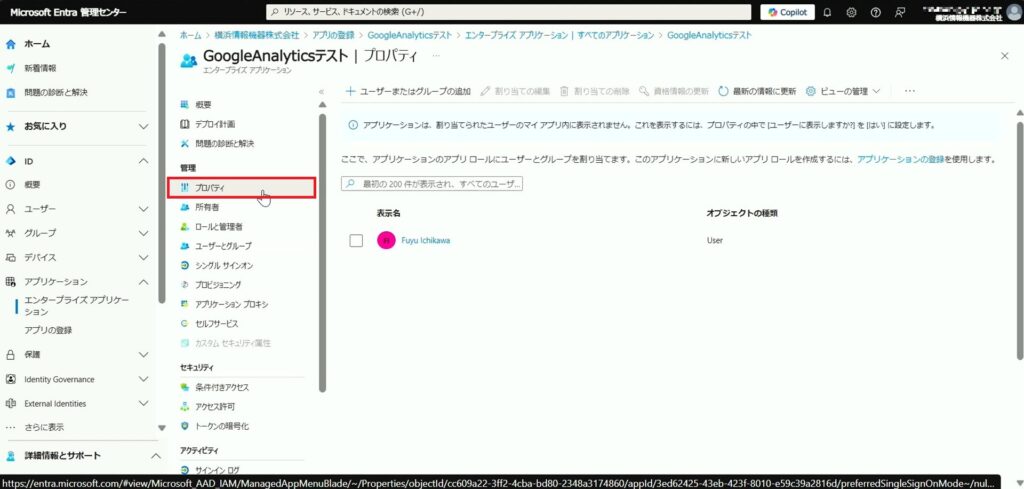
Task: Click エンタープライズ アプリケーション breadcrumb link
Action: (x=558, y=35)
